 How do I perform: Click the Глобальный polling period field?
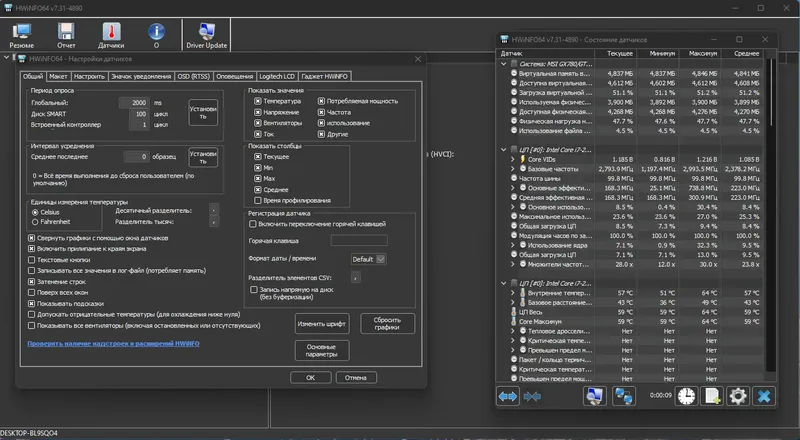134,103
